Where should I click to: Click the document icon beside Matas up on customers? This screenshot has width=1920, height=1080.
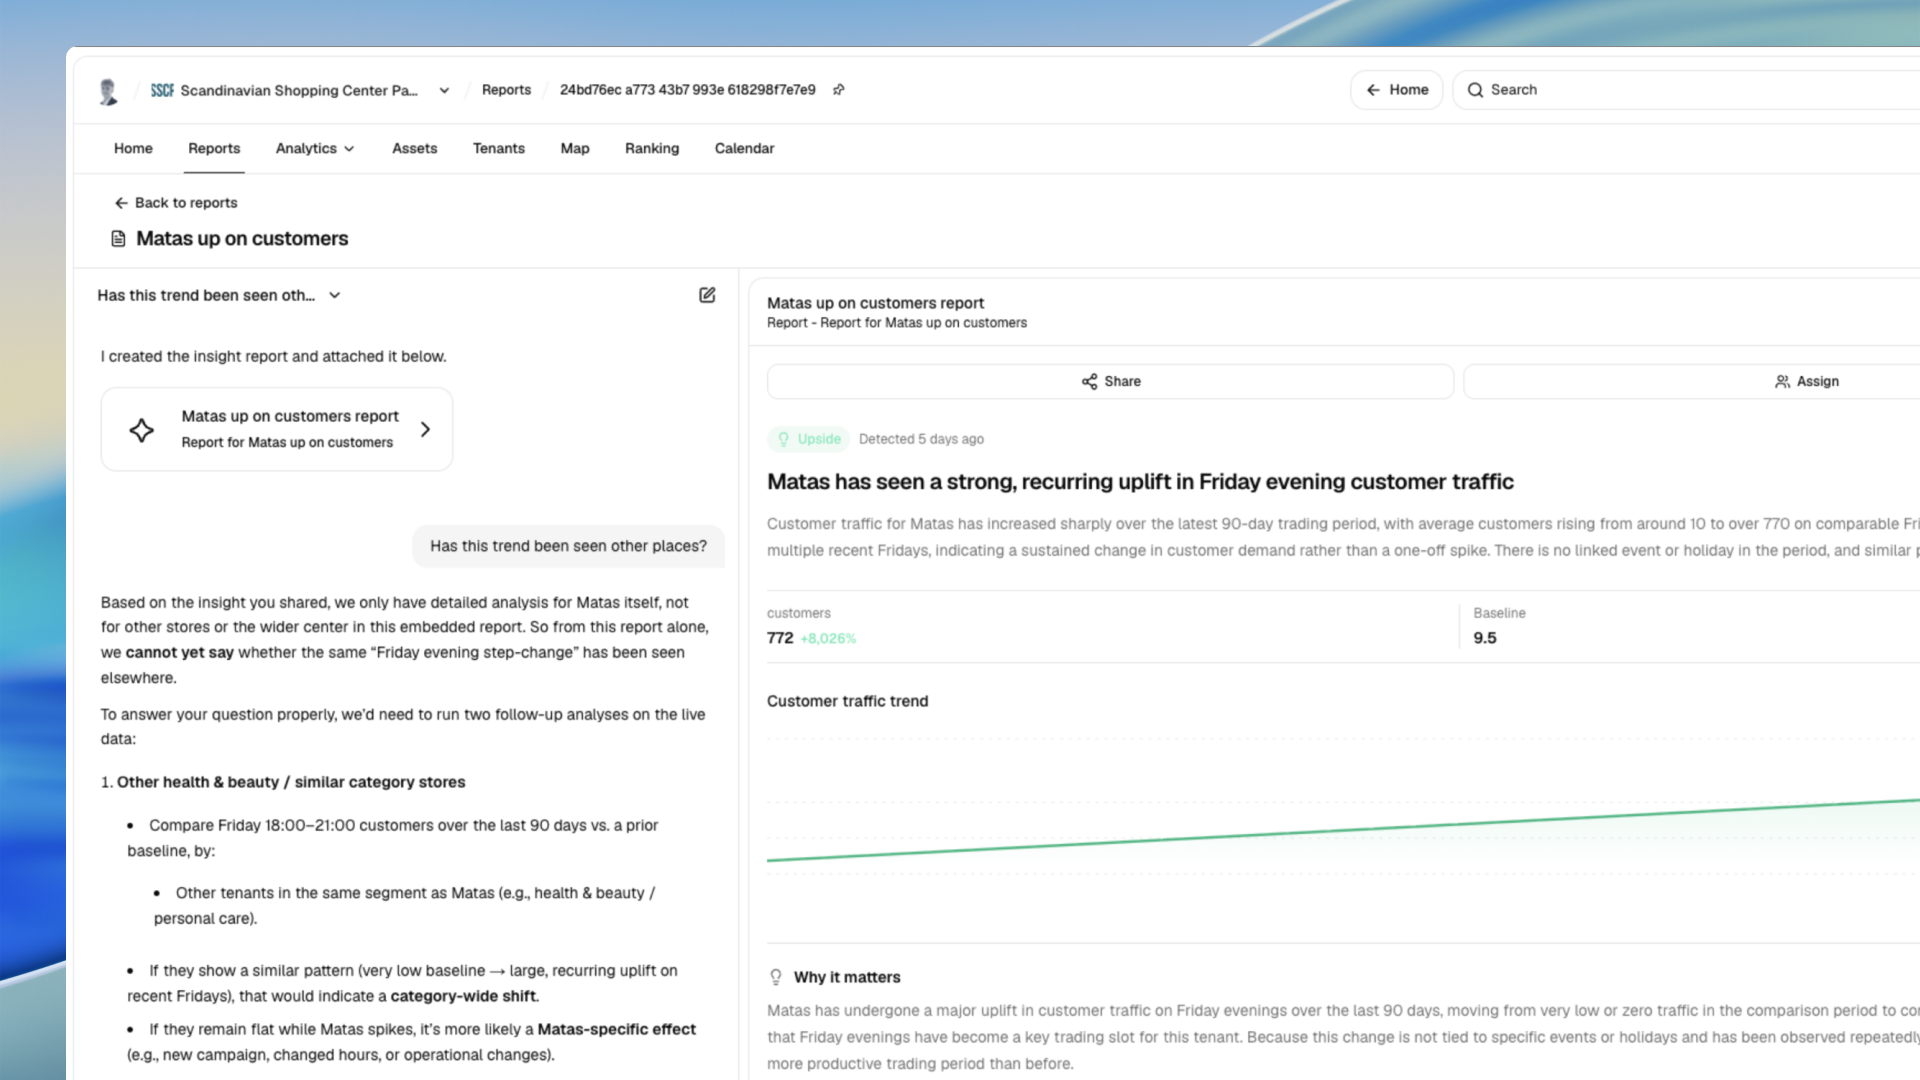[x=118, y=239]
